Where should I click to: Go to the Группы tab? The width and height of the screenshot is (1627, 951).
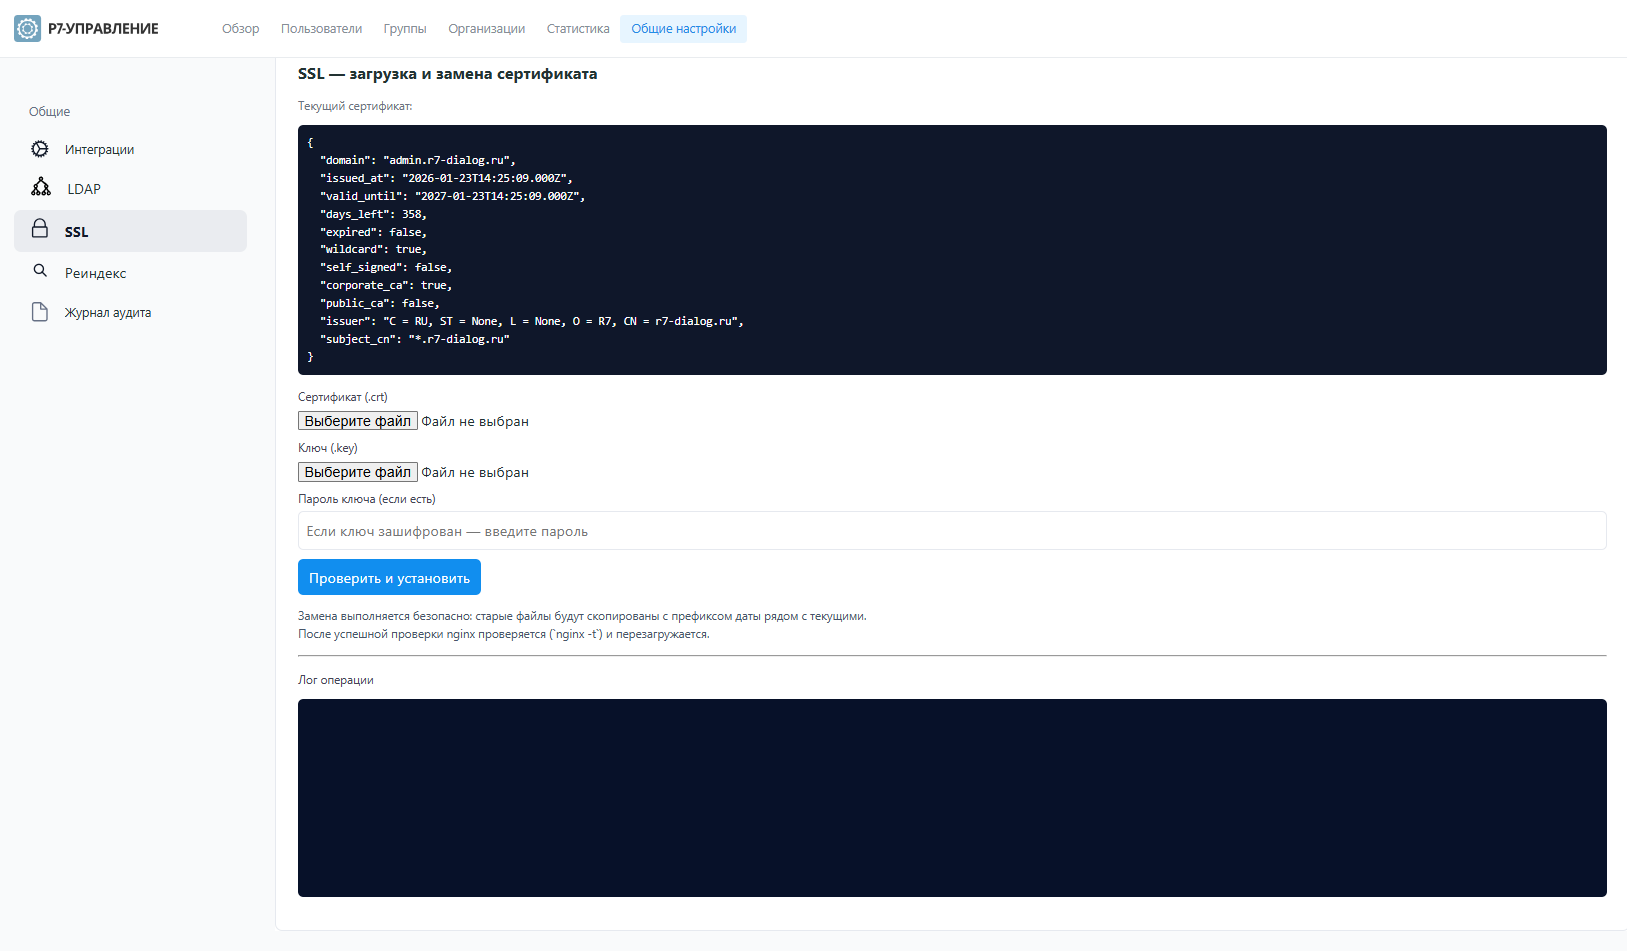[405, 29]
